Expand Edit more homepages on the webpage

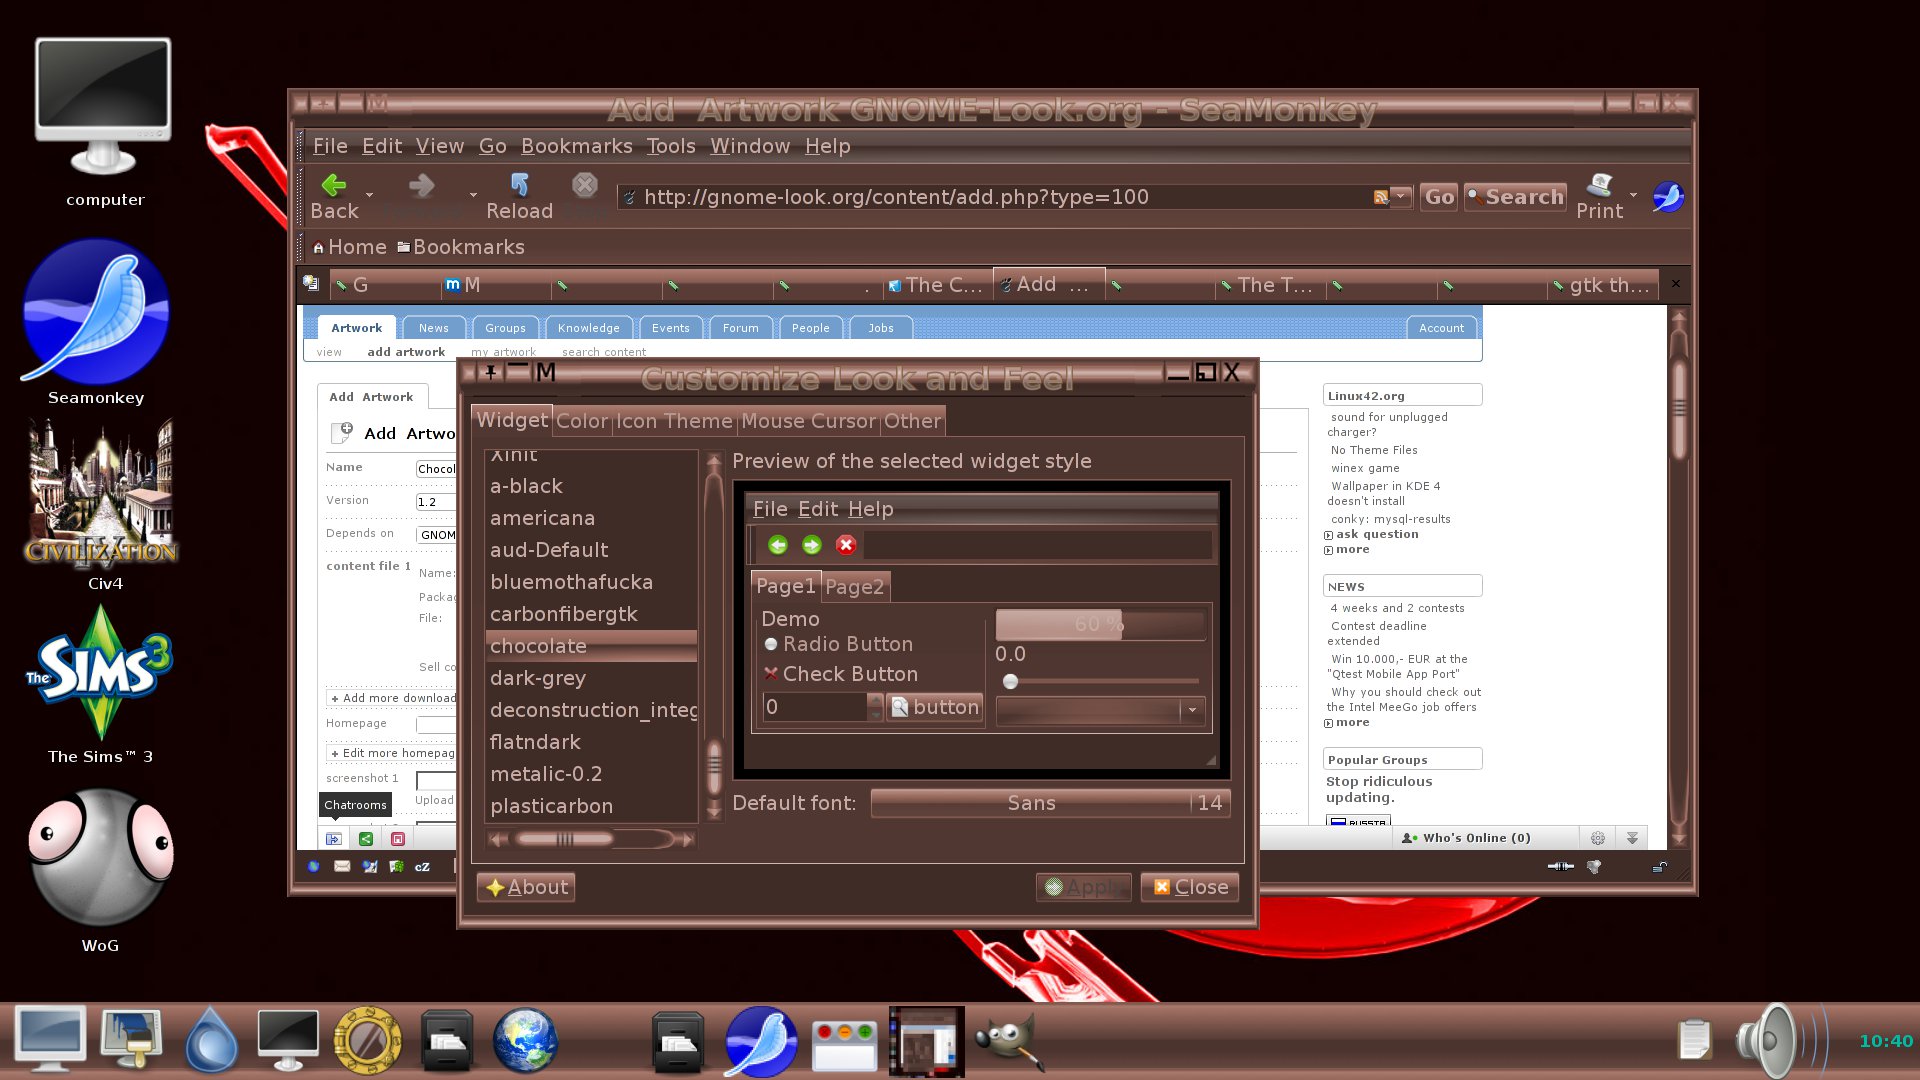[393, 753]
